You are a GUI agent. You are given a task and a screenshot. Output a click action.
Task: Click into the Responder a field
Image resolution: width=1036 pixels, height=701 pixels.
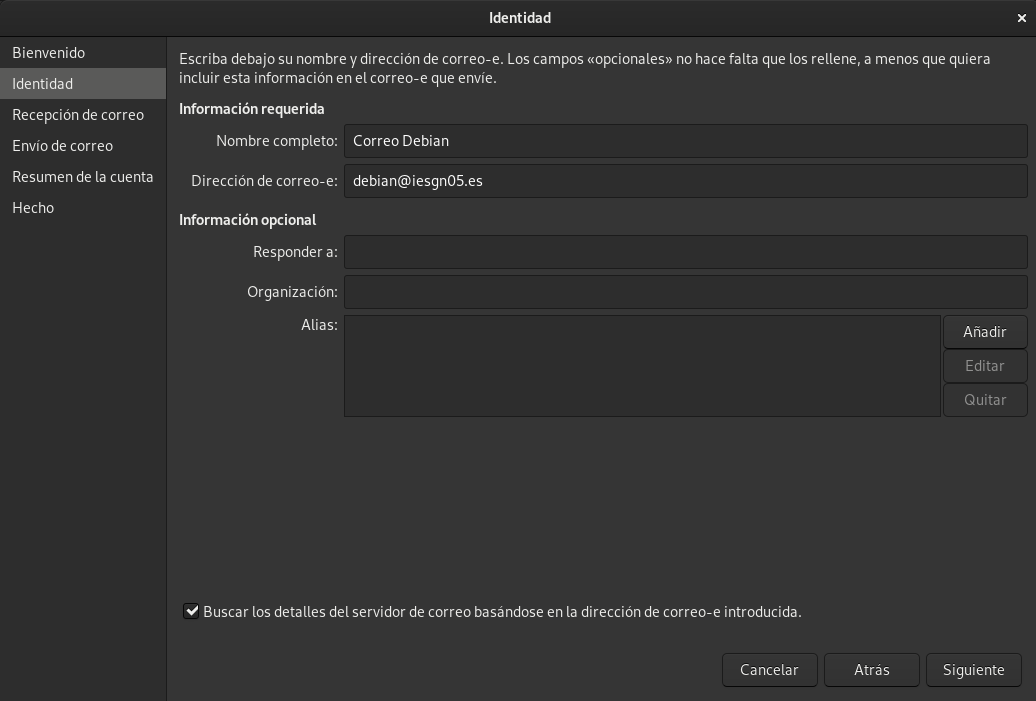[685, 252]
